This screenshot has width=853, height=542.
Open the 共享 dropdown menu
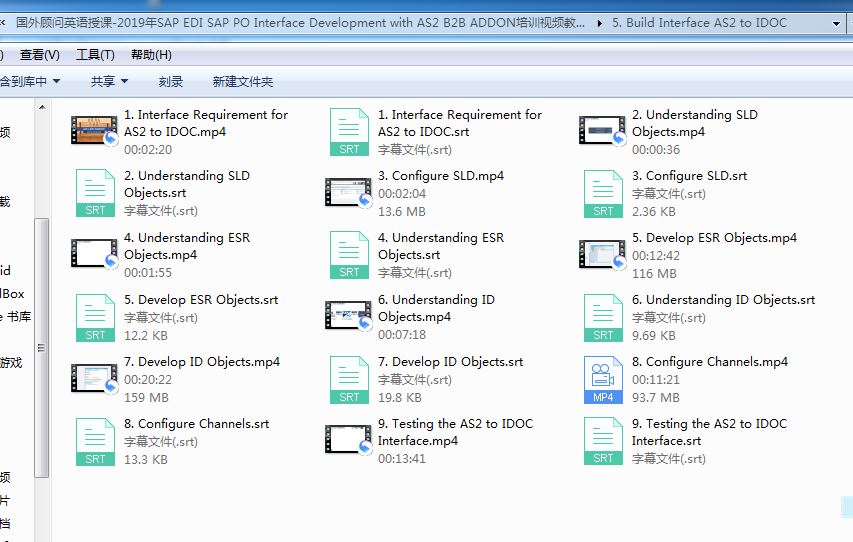point(109,82)
